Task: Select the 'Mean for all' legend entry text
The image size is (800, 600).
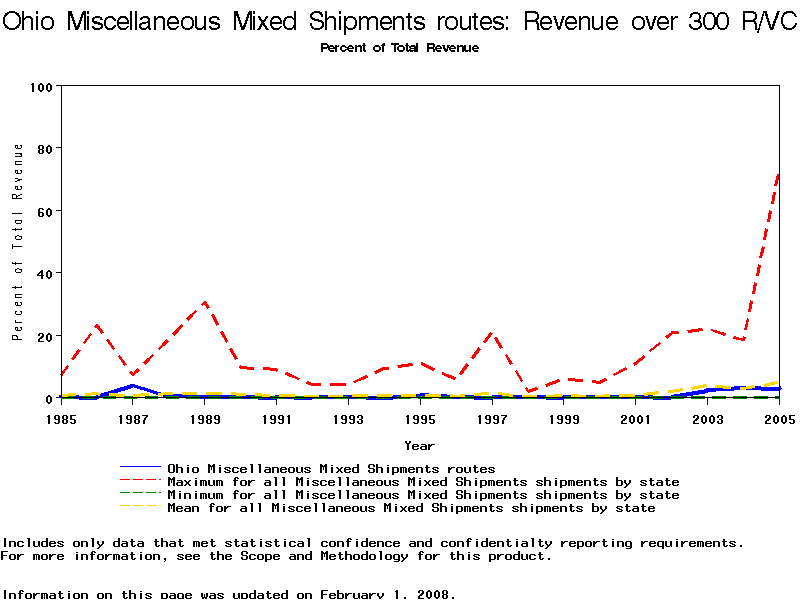Action: (x=411, y=507)
